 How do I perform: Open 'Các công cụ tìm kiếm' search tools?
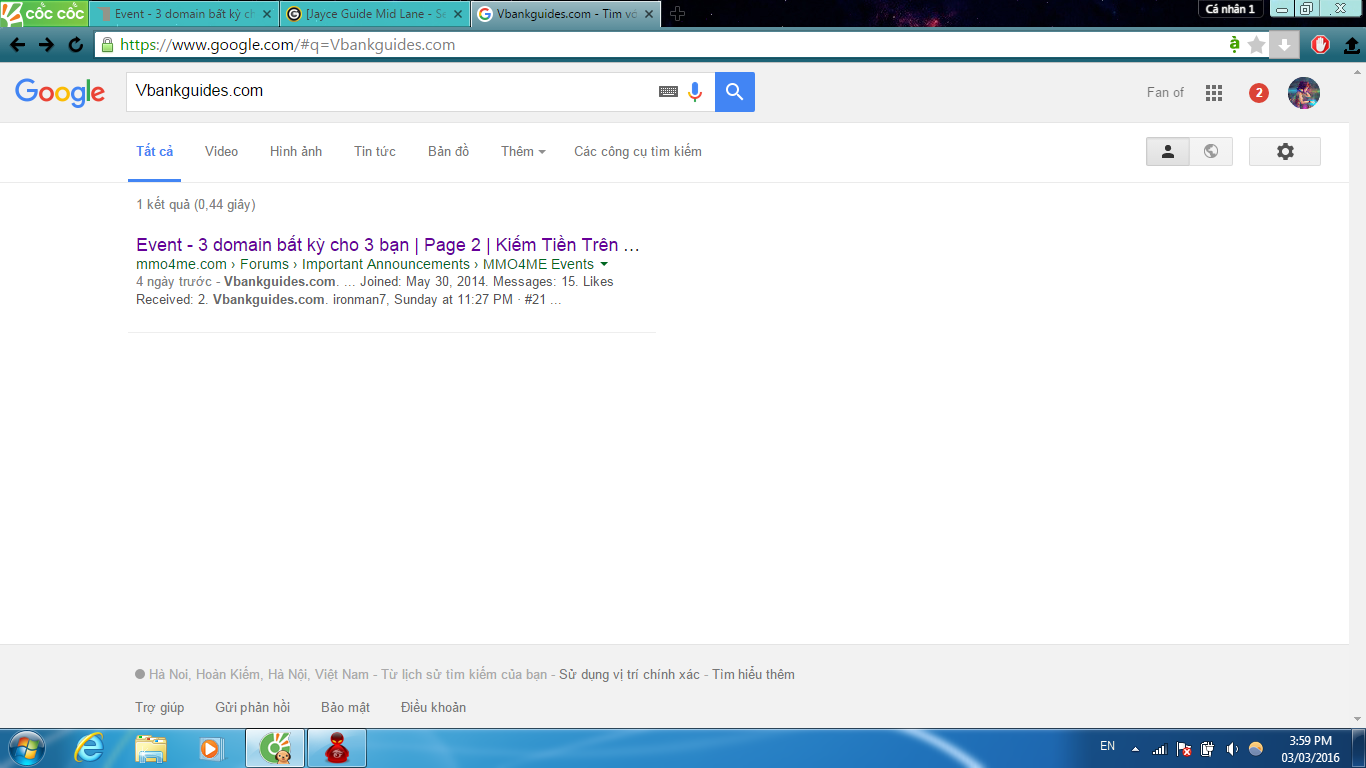pos(638,151)
